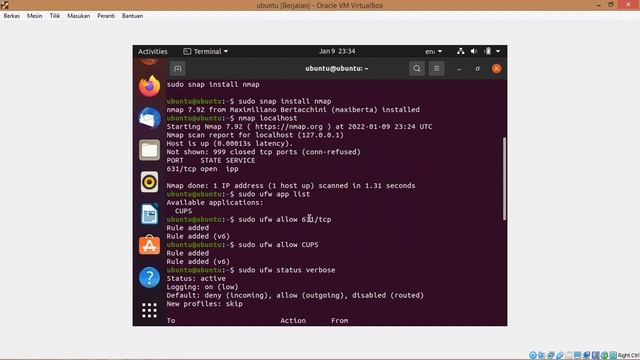Click the terminal title ubuntu@ubuntu: ~
Viewport: 640px width, 360px height.
coord(337,69)
